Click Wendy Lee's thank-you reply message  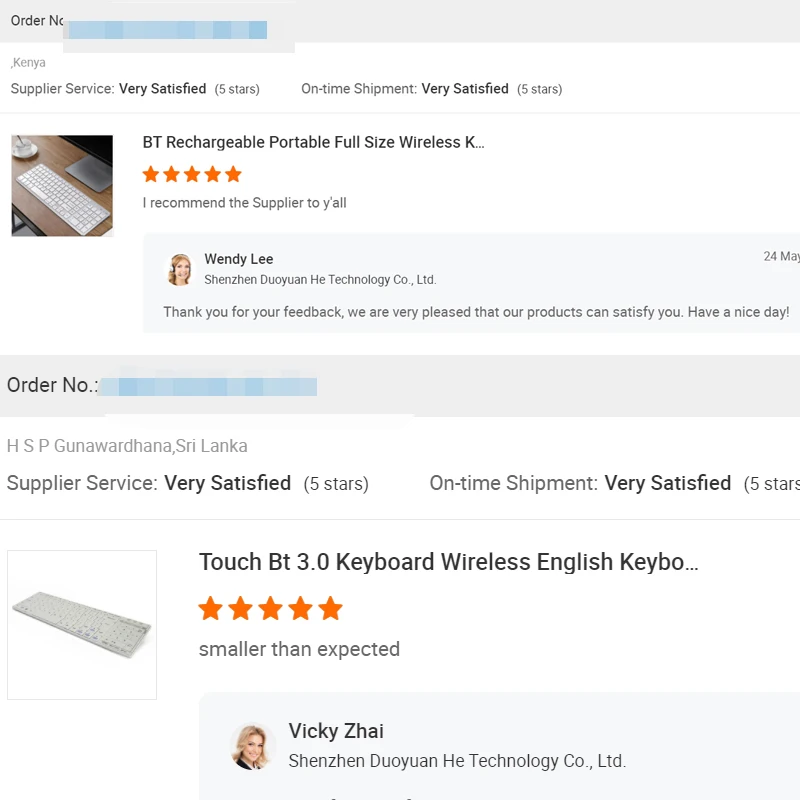(x=476, y=312)
